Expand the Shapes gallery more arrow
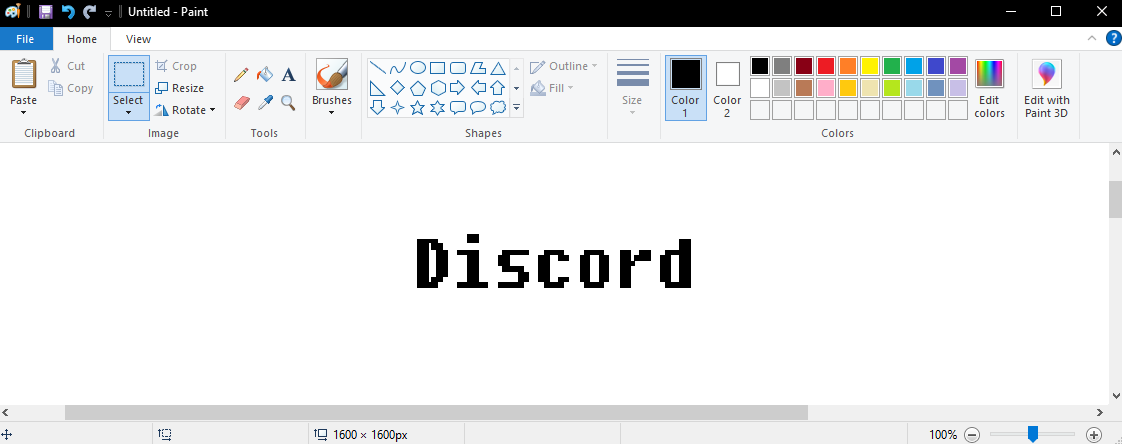 (x=517, y=107)
